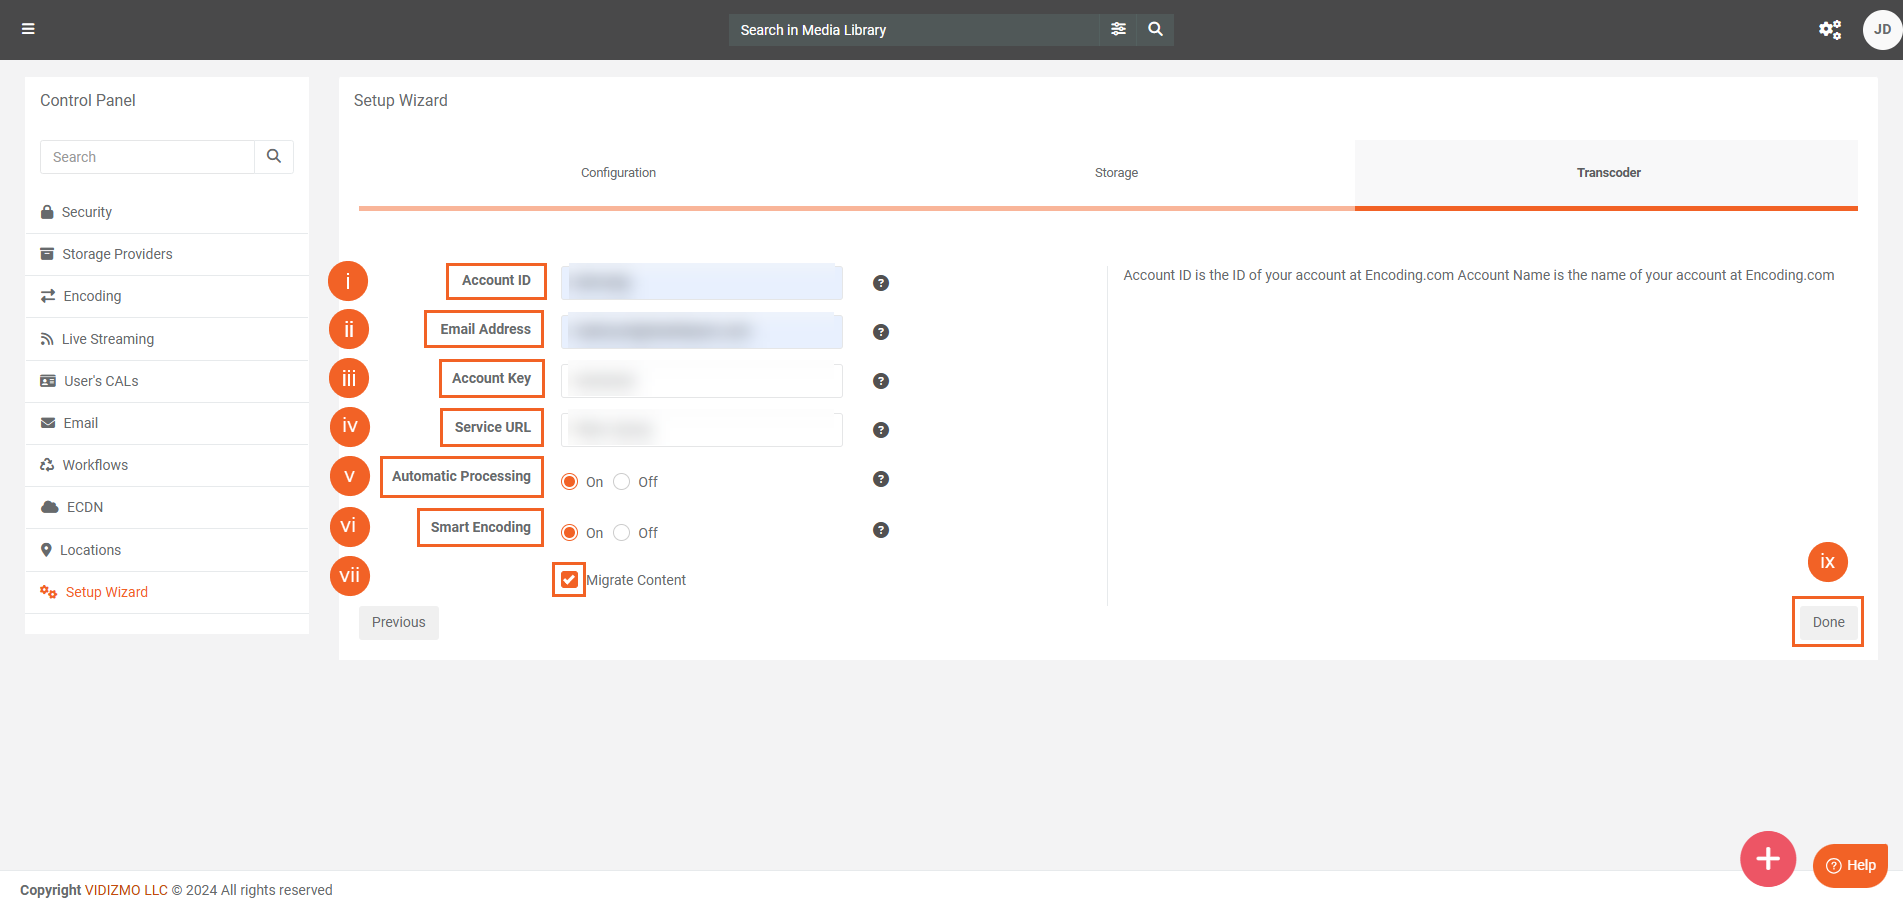Uncheck the Migrate Content checkbox
This screenshot has height=910, width=1903.
pos(569,580)
